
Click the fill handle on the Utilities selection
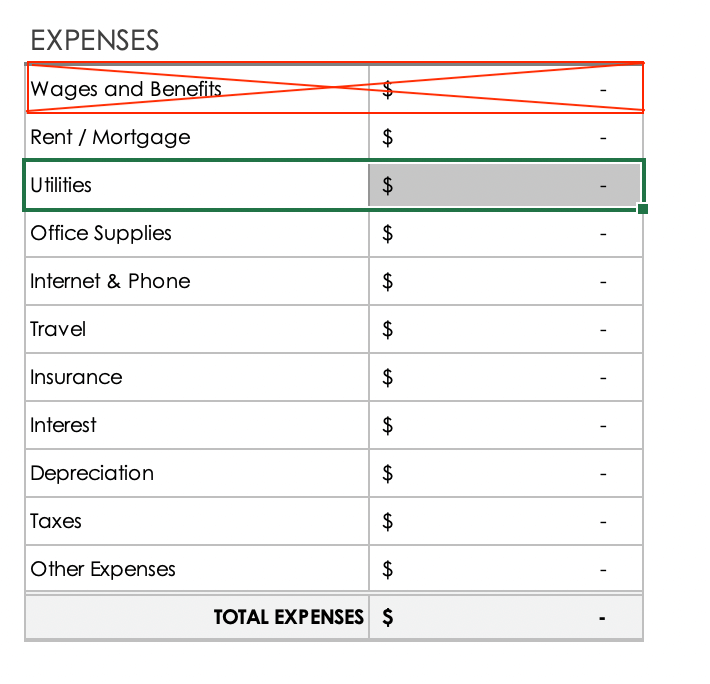(x=641, y=209)
